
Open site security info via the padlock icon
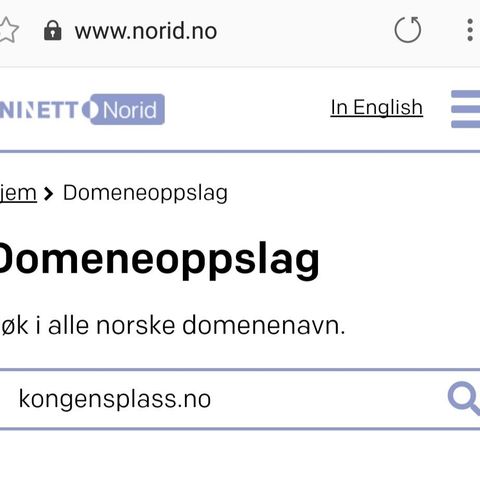[53, 30]
